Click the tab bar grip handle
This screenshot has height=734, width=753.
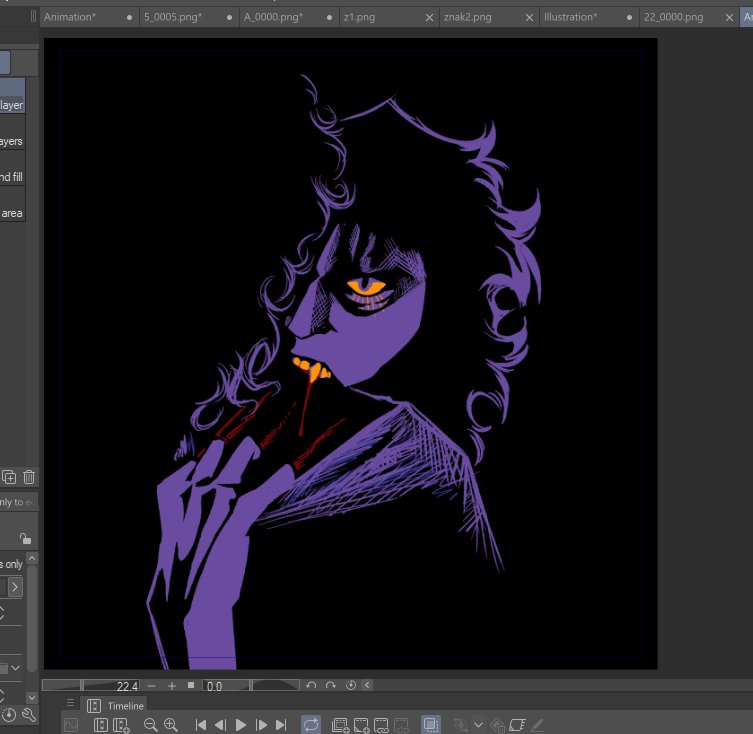point(33,17)
